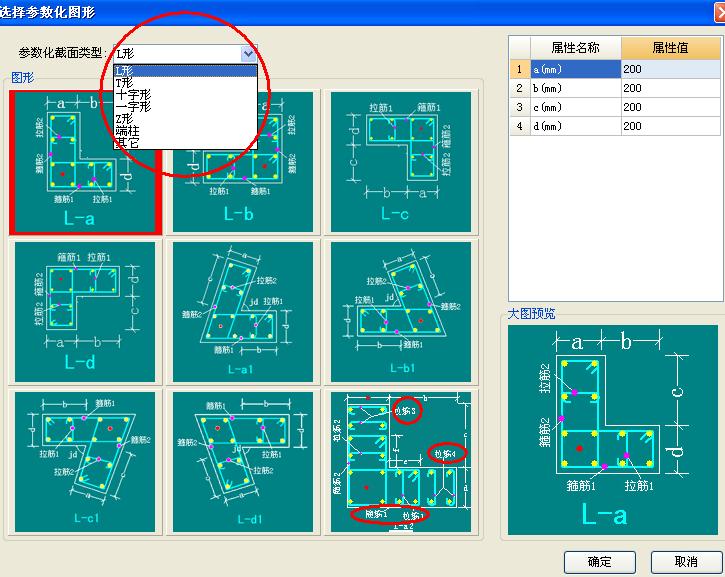The image size is (725, 577).
Task: Select the b(mm) property name cell
Action: coord(575,88)
